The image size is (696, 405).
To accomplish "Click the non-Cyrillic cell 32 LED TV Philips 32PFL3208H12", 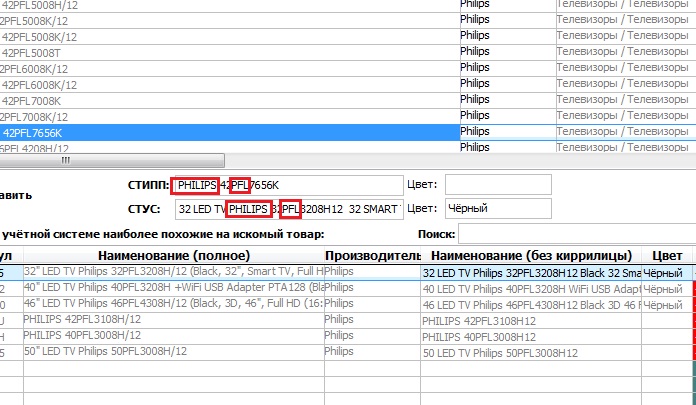I will tap(531, 273).
